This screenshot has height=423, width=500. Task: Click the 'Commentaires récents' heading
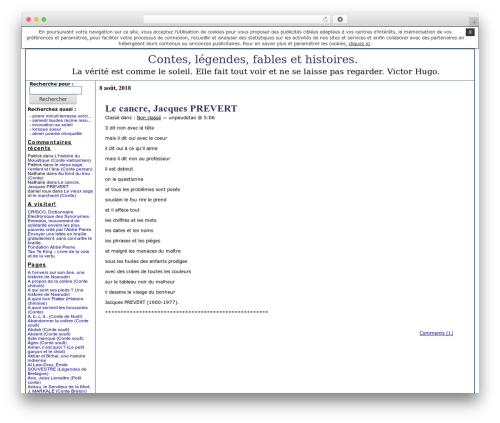tap(50, 145)
